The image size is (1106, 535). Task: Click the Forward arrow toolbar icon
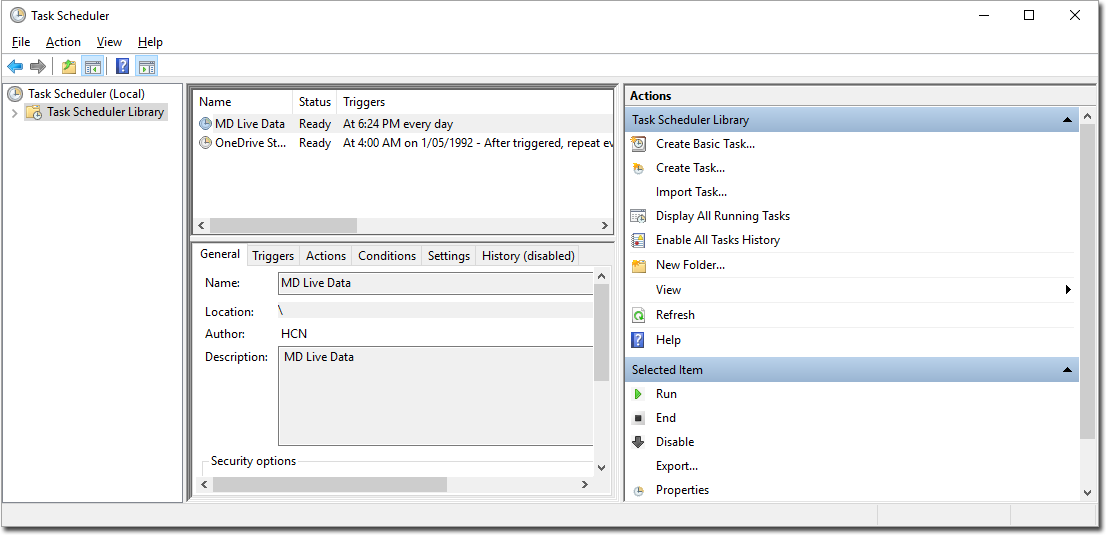[38, 67]
